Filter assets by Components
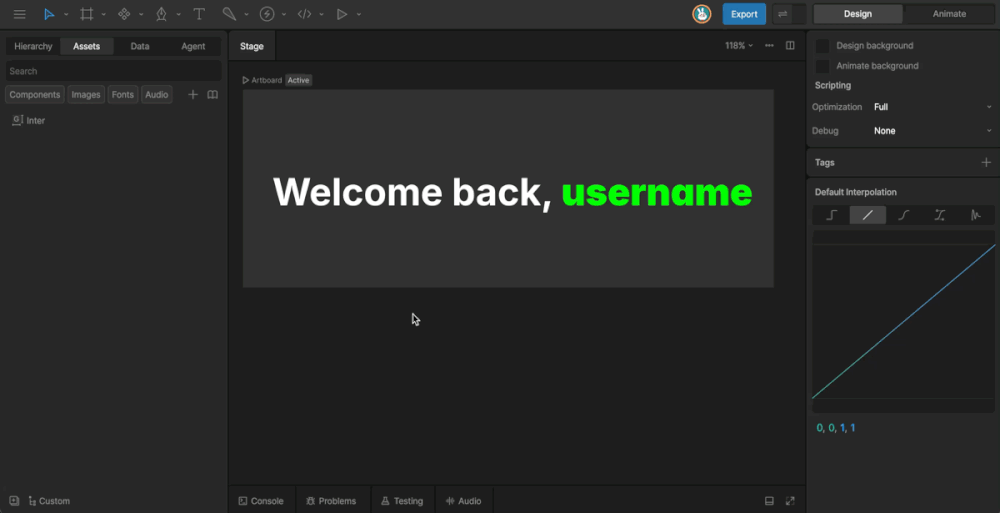Image resolution: width=1000 pixels, height=513 pixels. coord(34,94)
